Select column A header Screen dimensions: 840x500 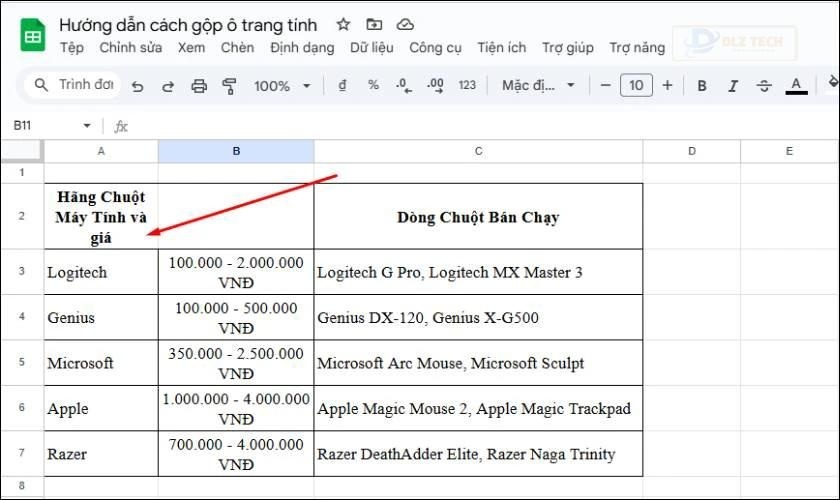[x=101, y=151]
